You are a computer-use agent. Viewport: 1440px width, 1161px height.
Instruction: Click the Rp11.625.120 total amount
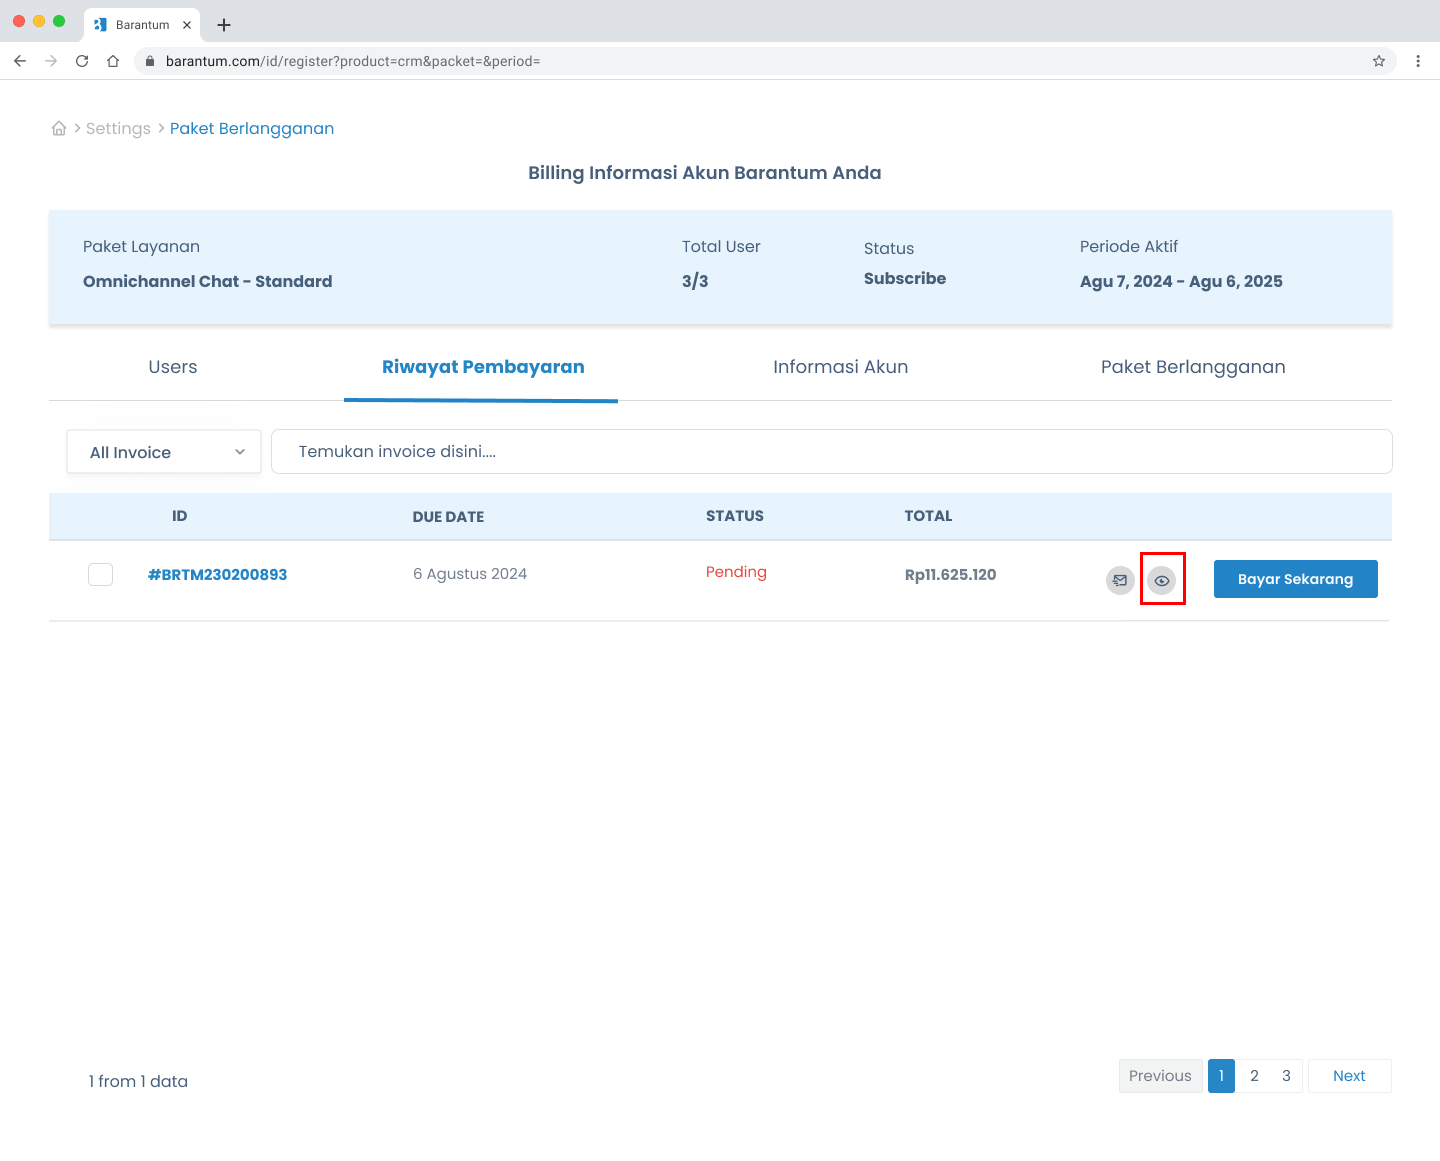pyautogui.click(x=950, y=575)
